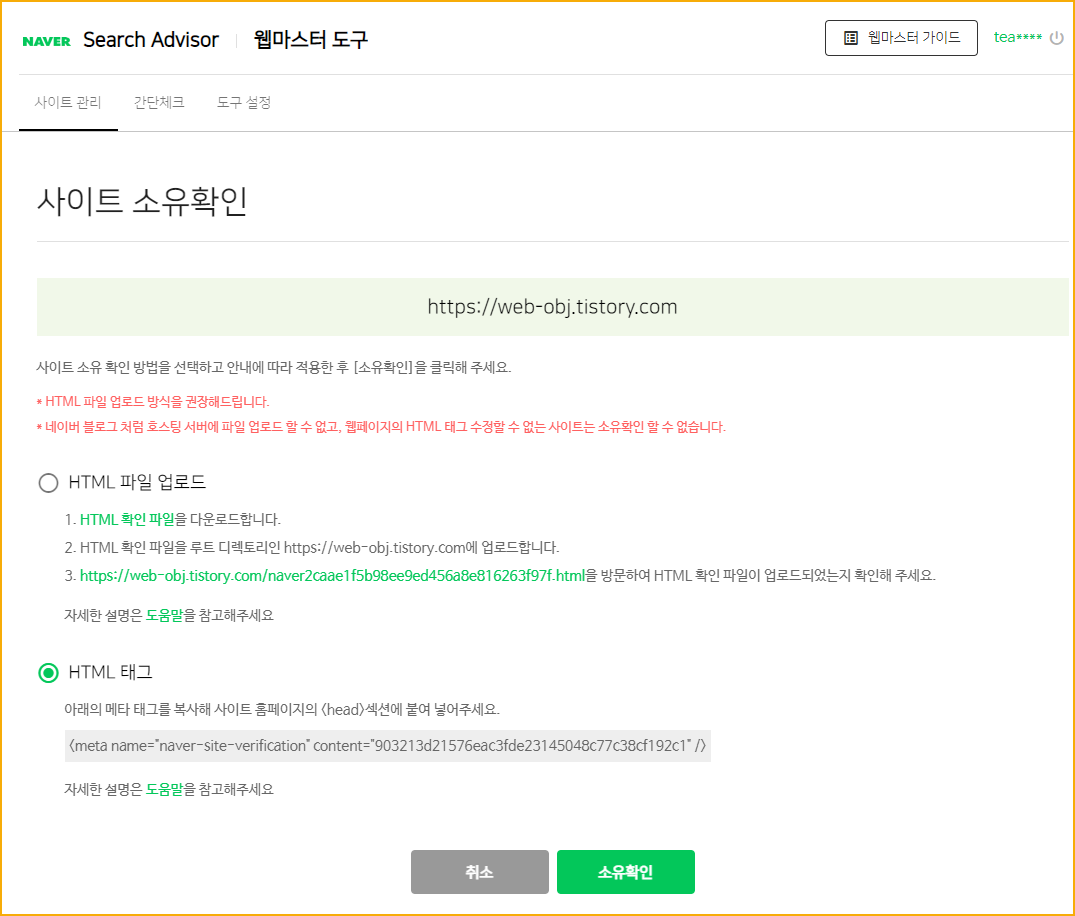The height and width of the screenshot is (916, 1075).
Task: Click the naver-site-verification meta tag field
Action: coord(387,745)
